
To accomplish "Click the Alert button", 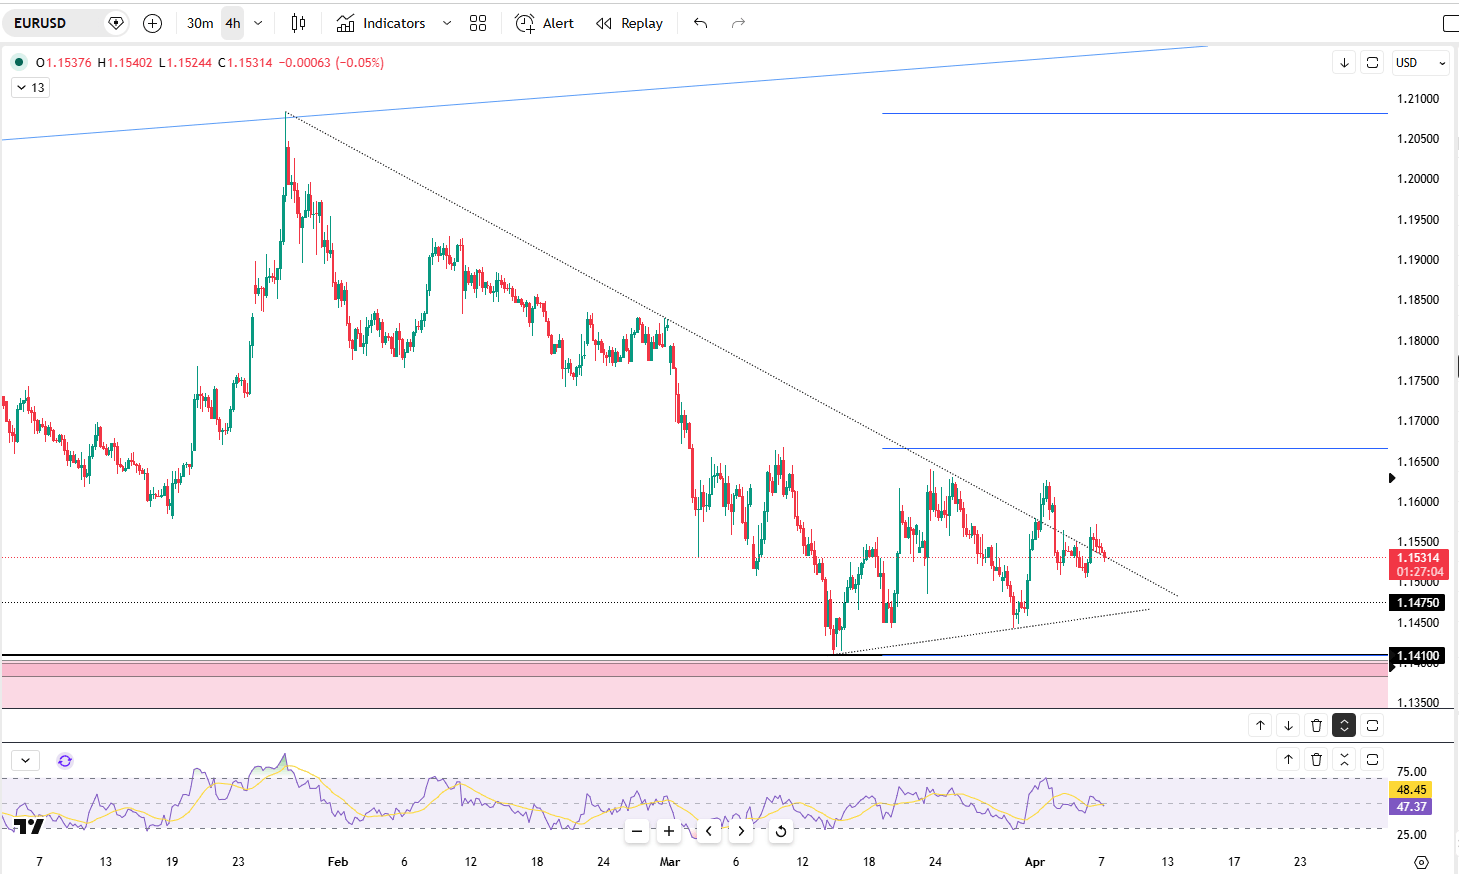I will tap(544, 23).
